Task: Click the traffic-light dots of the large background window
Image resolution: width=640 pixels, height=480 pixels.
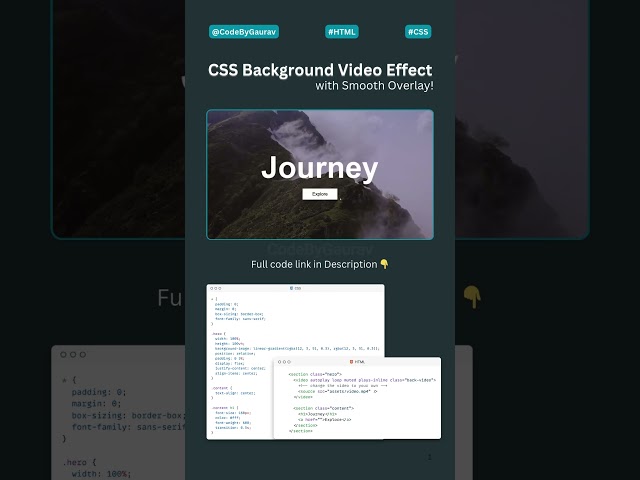Action: pyautogui.click(x=73, y=355)
